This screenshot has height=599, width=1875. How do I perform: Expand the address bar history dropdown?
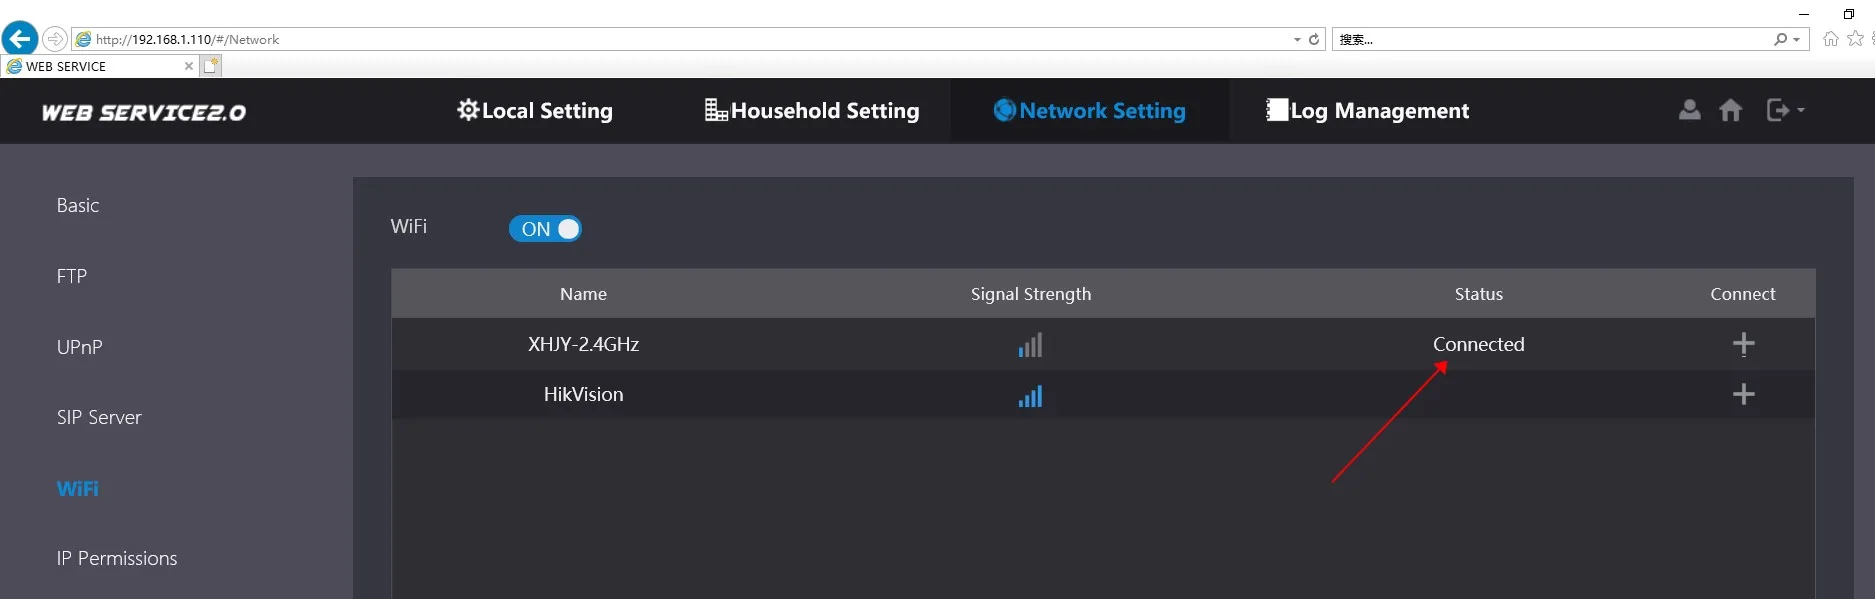1297,40
